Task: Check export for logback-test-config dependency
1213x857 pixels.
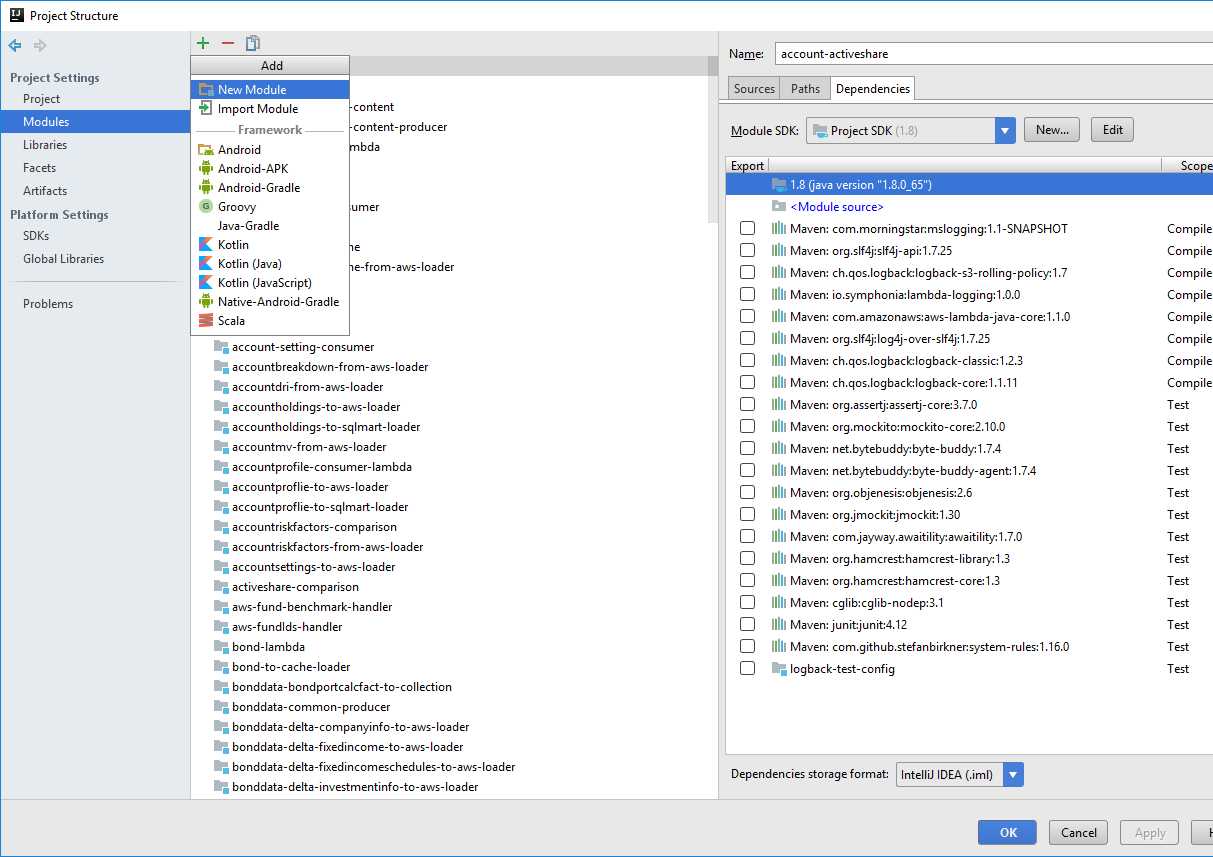Action: [x=747, y=669]
